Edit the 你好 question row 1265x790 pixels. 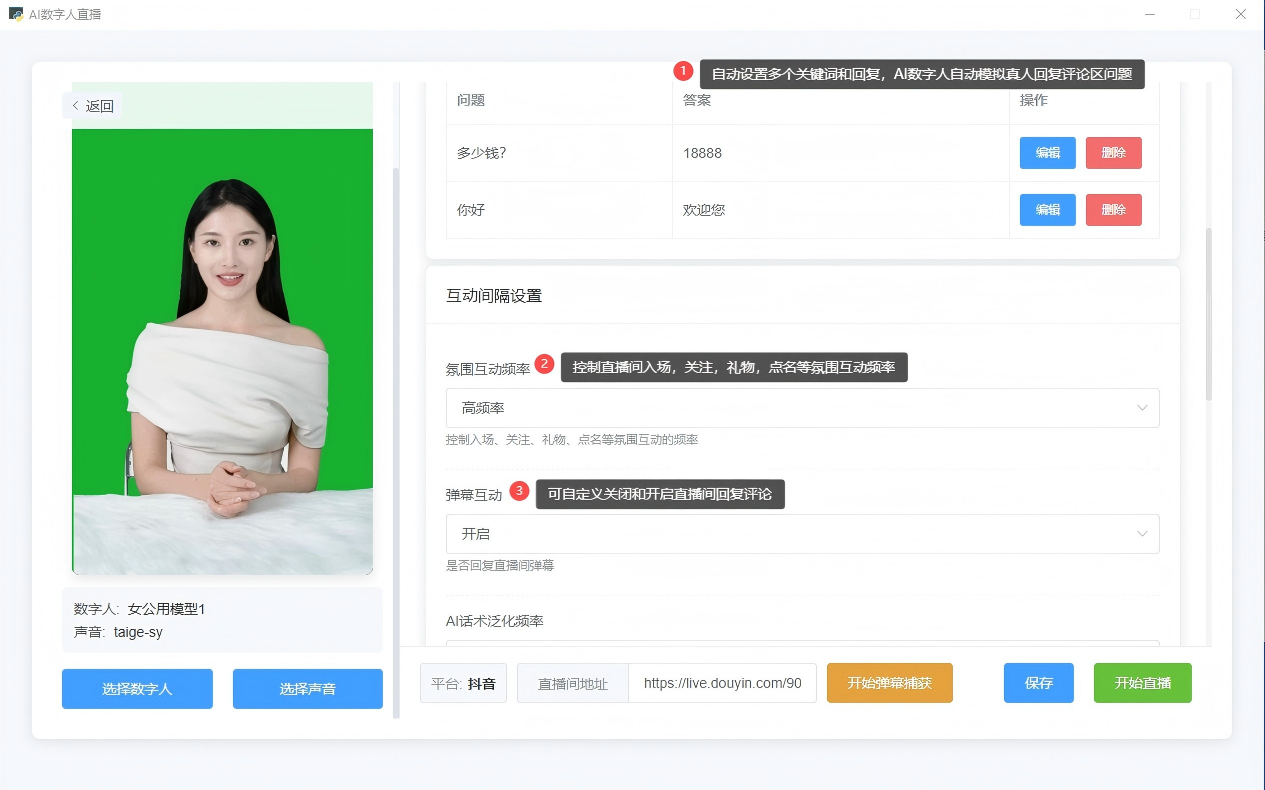coord(1048,210)
